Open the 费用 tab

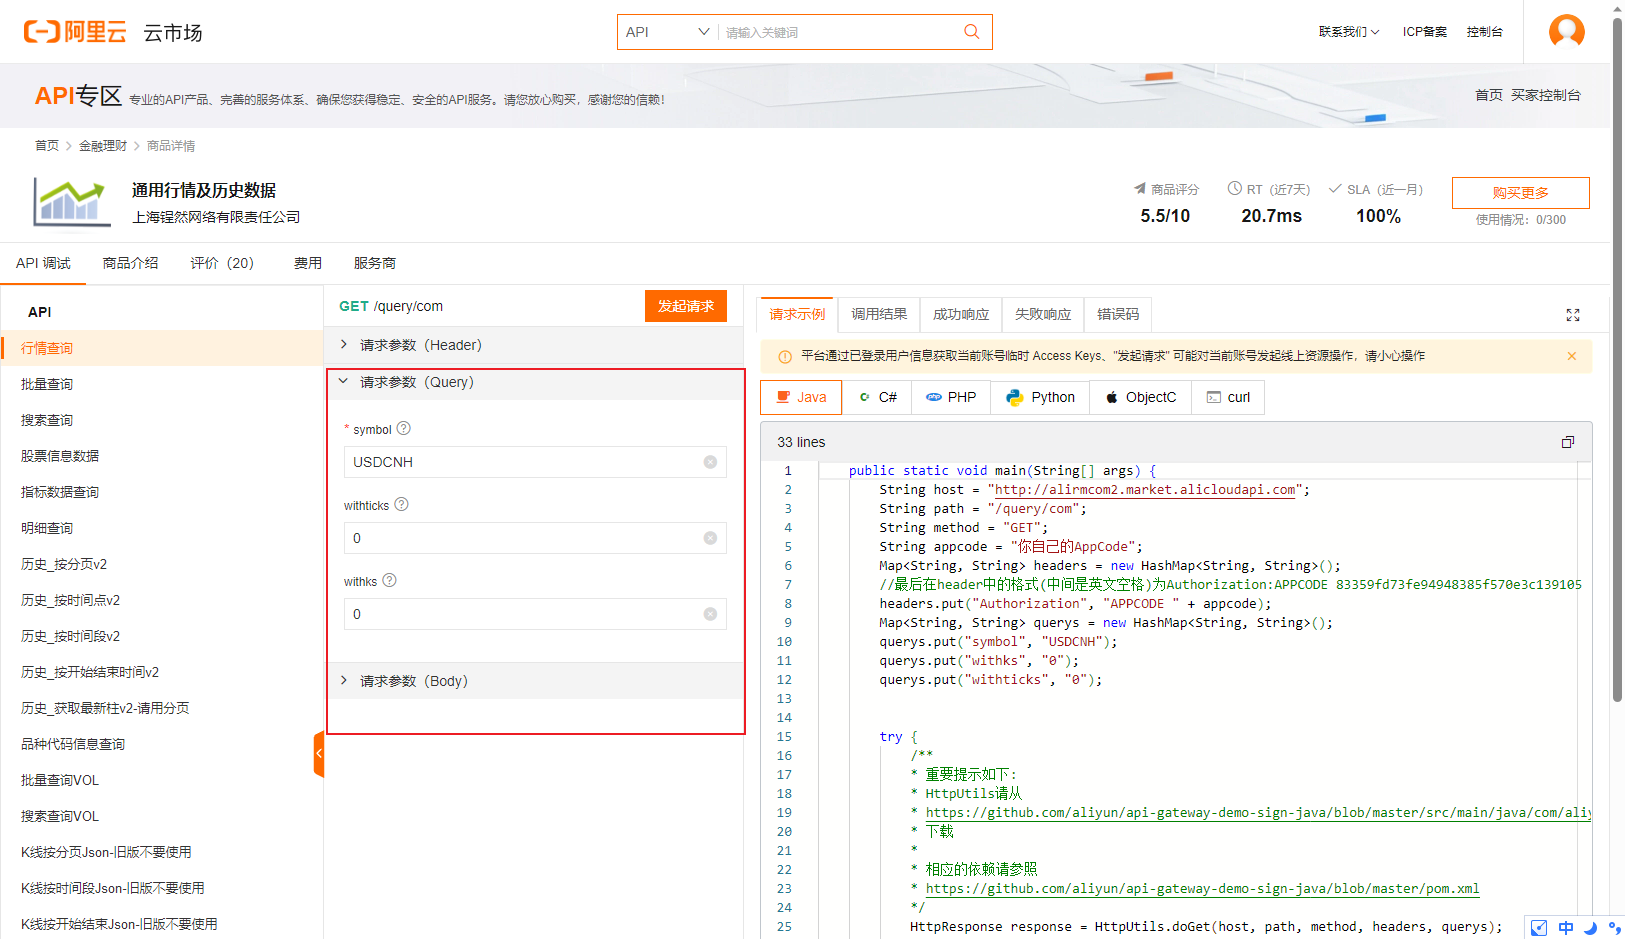click(x=307, y=263)
